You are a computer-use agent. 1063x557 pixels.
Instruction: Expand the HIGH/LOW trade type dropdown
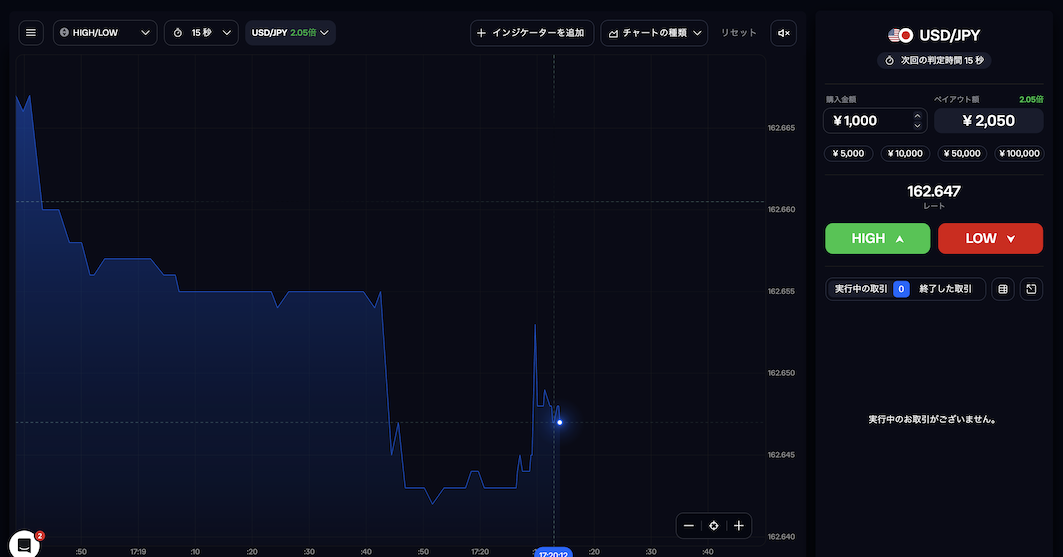105,33
